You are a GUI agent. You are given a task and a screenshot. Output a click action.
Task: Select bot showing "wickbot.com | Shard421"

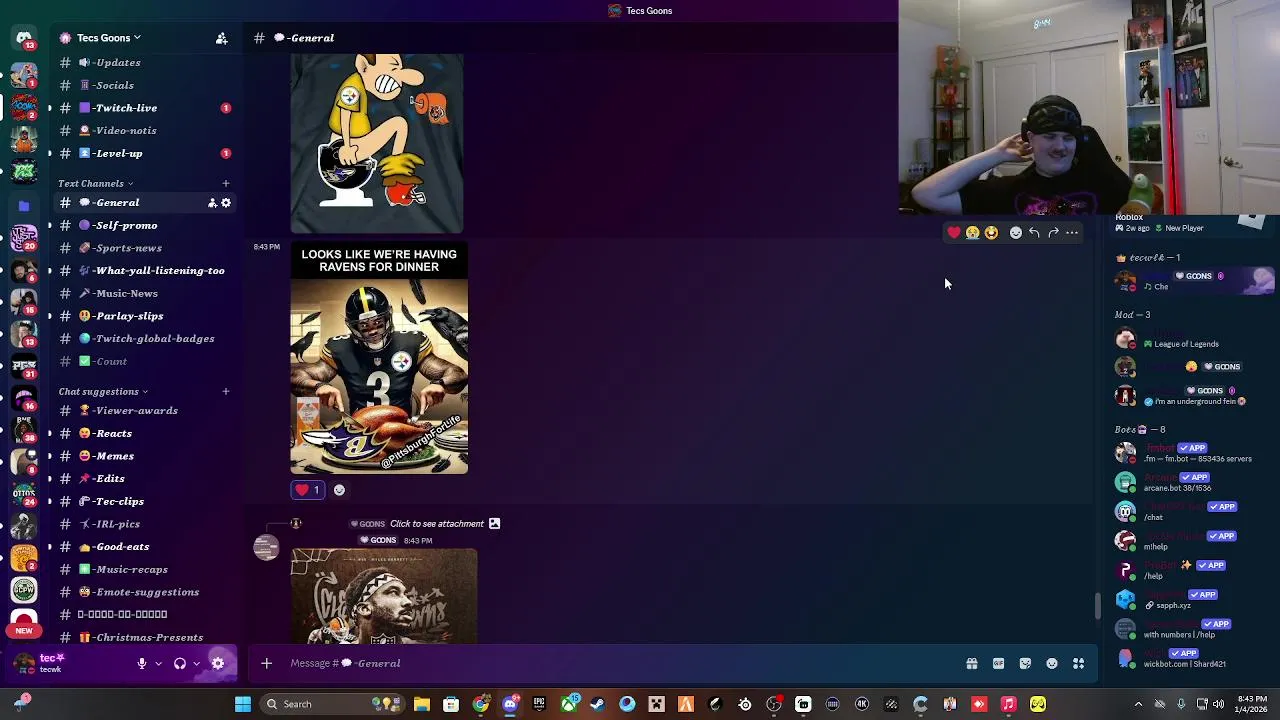(x=1190, y=658)
